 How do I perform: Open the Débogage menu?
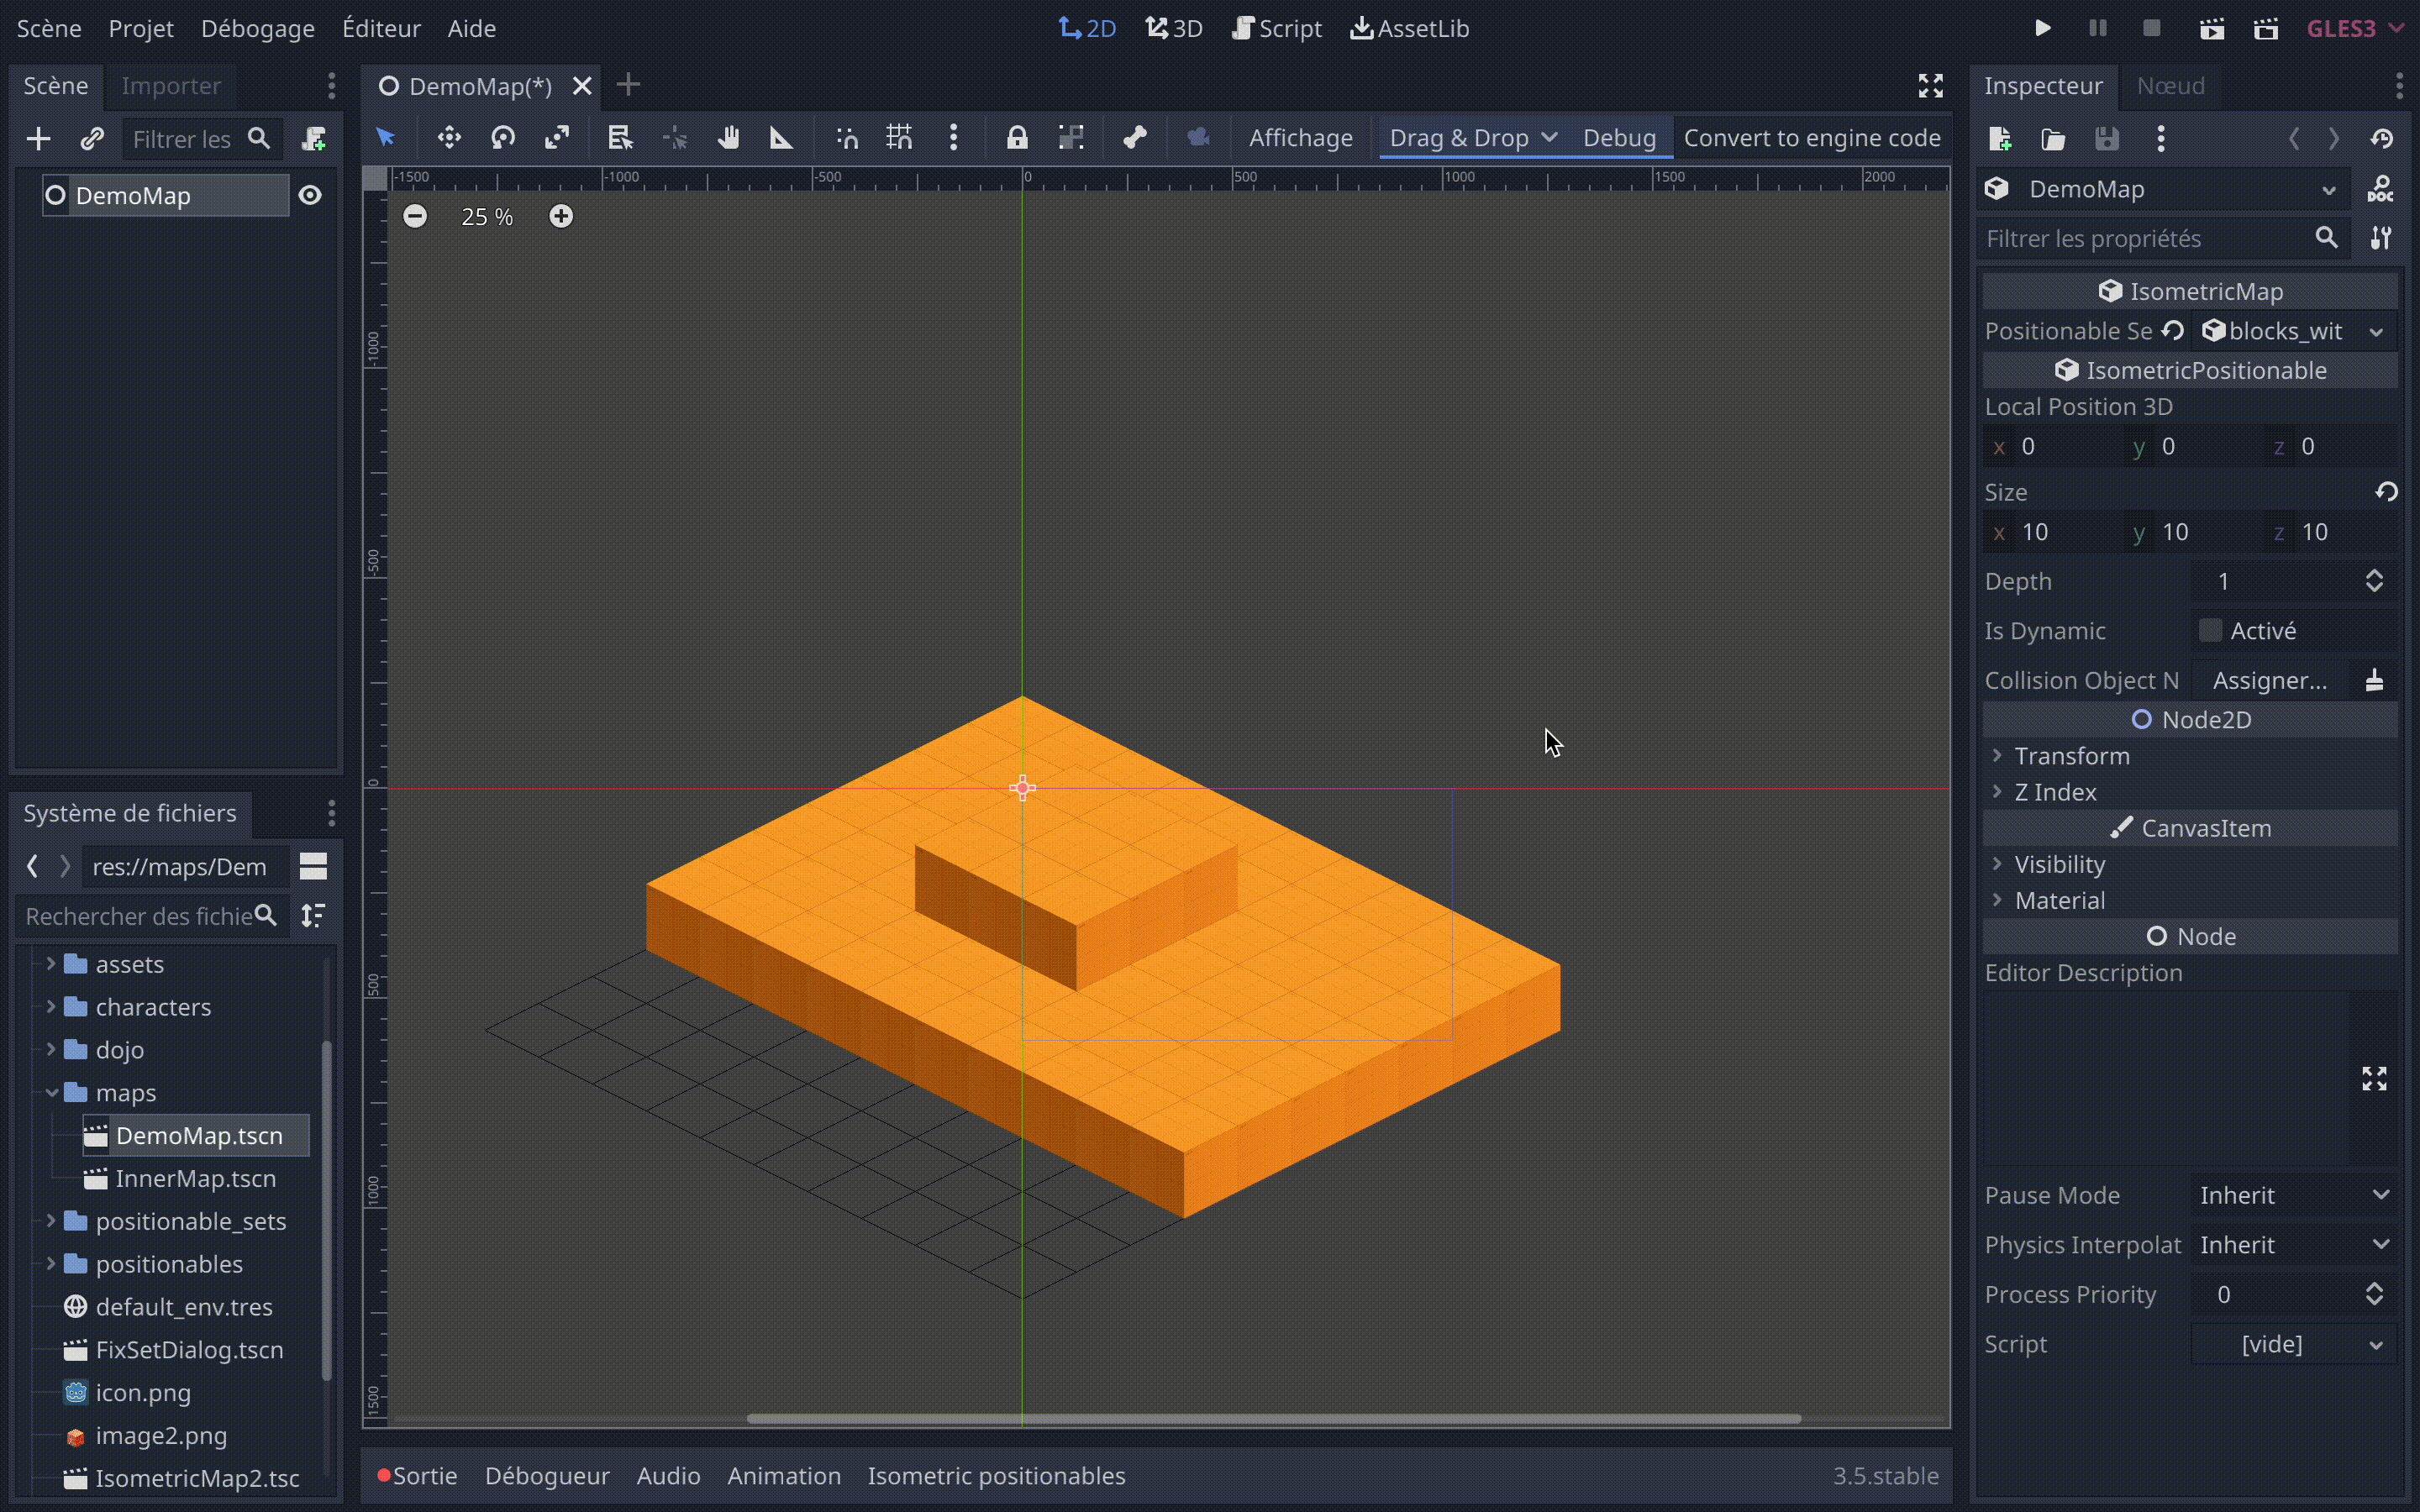(x=257, y=28)
